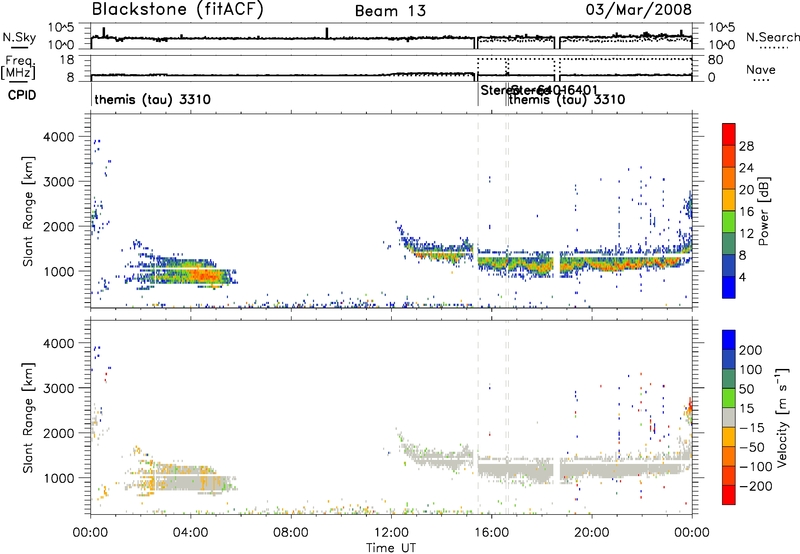Viewport: 800px width, 554px height.
Task: Click the "Slant Range [km]" label of the power panel
Action: (x=28, y=211)
